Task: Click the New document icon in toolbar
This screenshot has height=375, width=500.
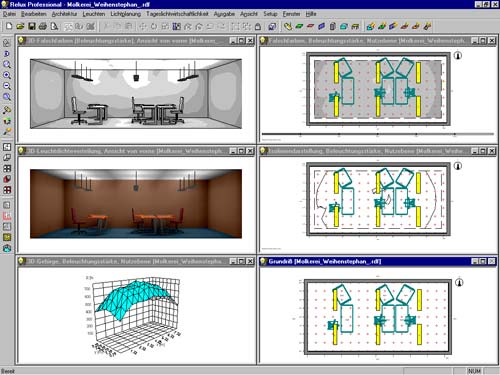Action: pyautogui.click(x=9, y=26)
